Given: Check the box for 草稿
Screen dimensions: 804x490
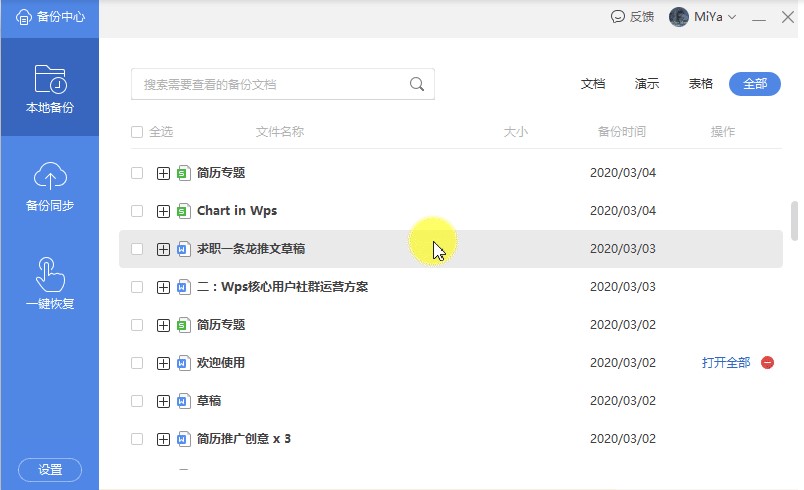Looking at the screenshot, I should 137,401.
